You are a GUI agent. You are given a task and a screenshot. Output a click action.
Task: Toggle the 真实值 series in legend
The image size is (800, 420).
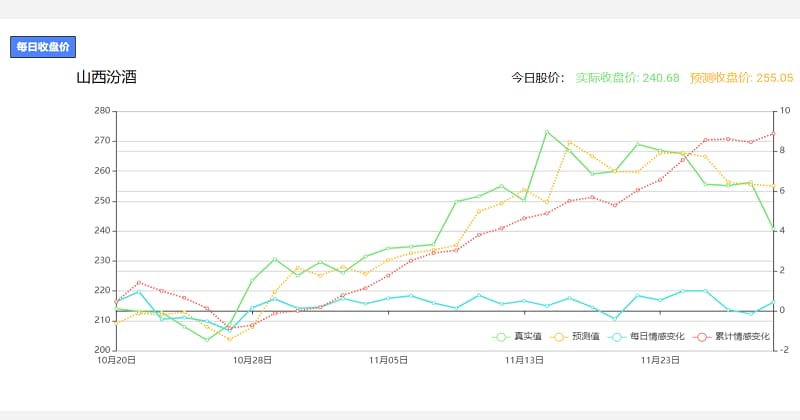click(x=516, y=336)
